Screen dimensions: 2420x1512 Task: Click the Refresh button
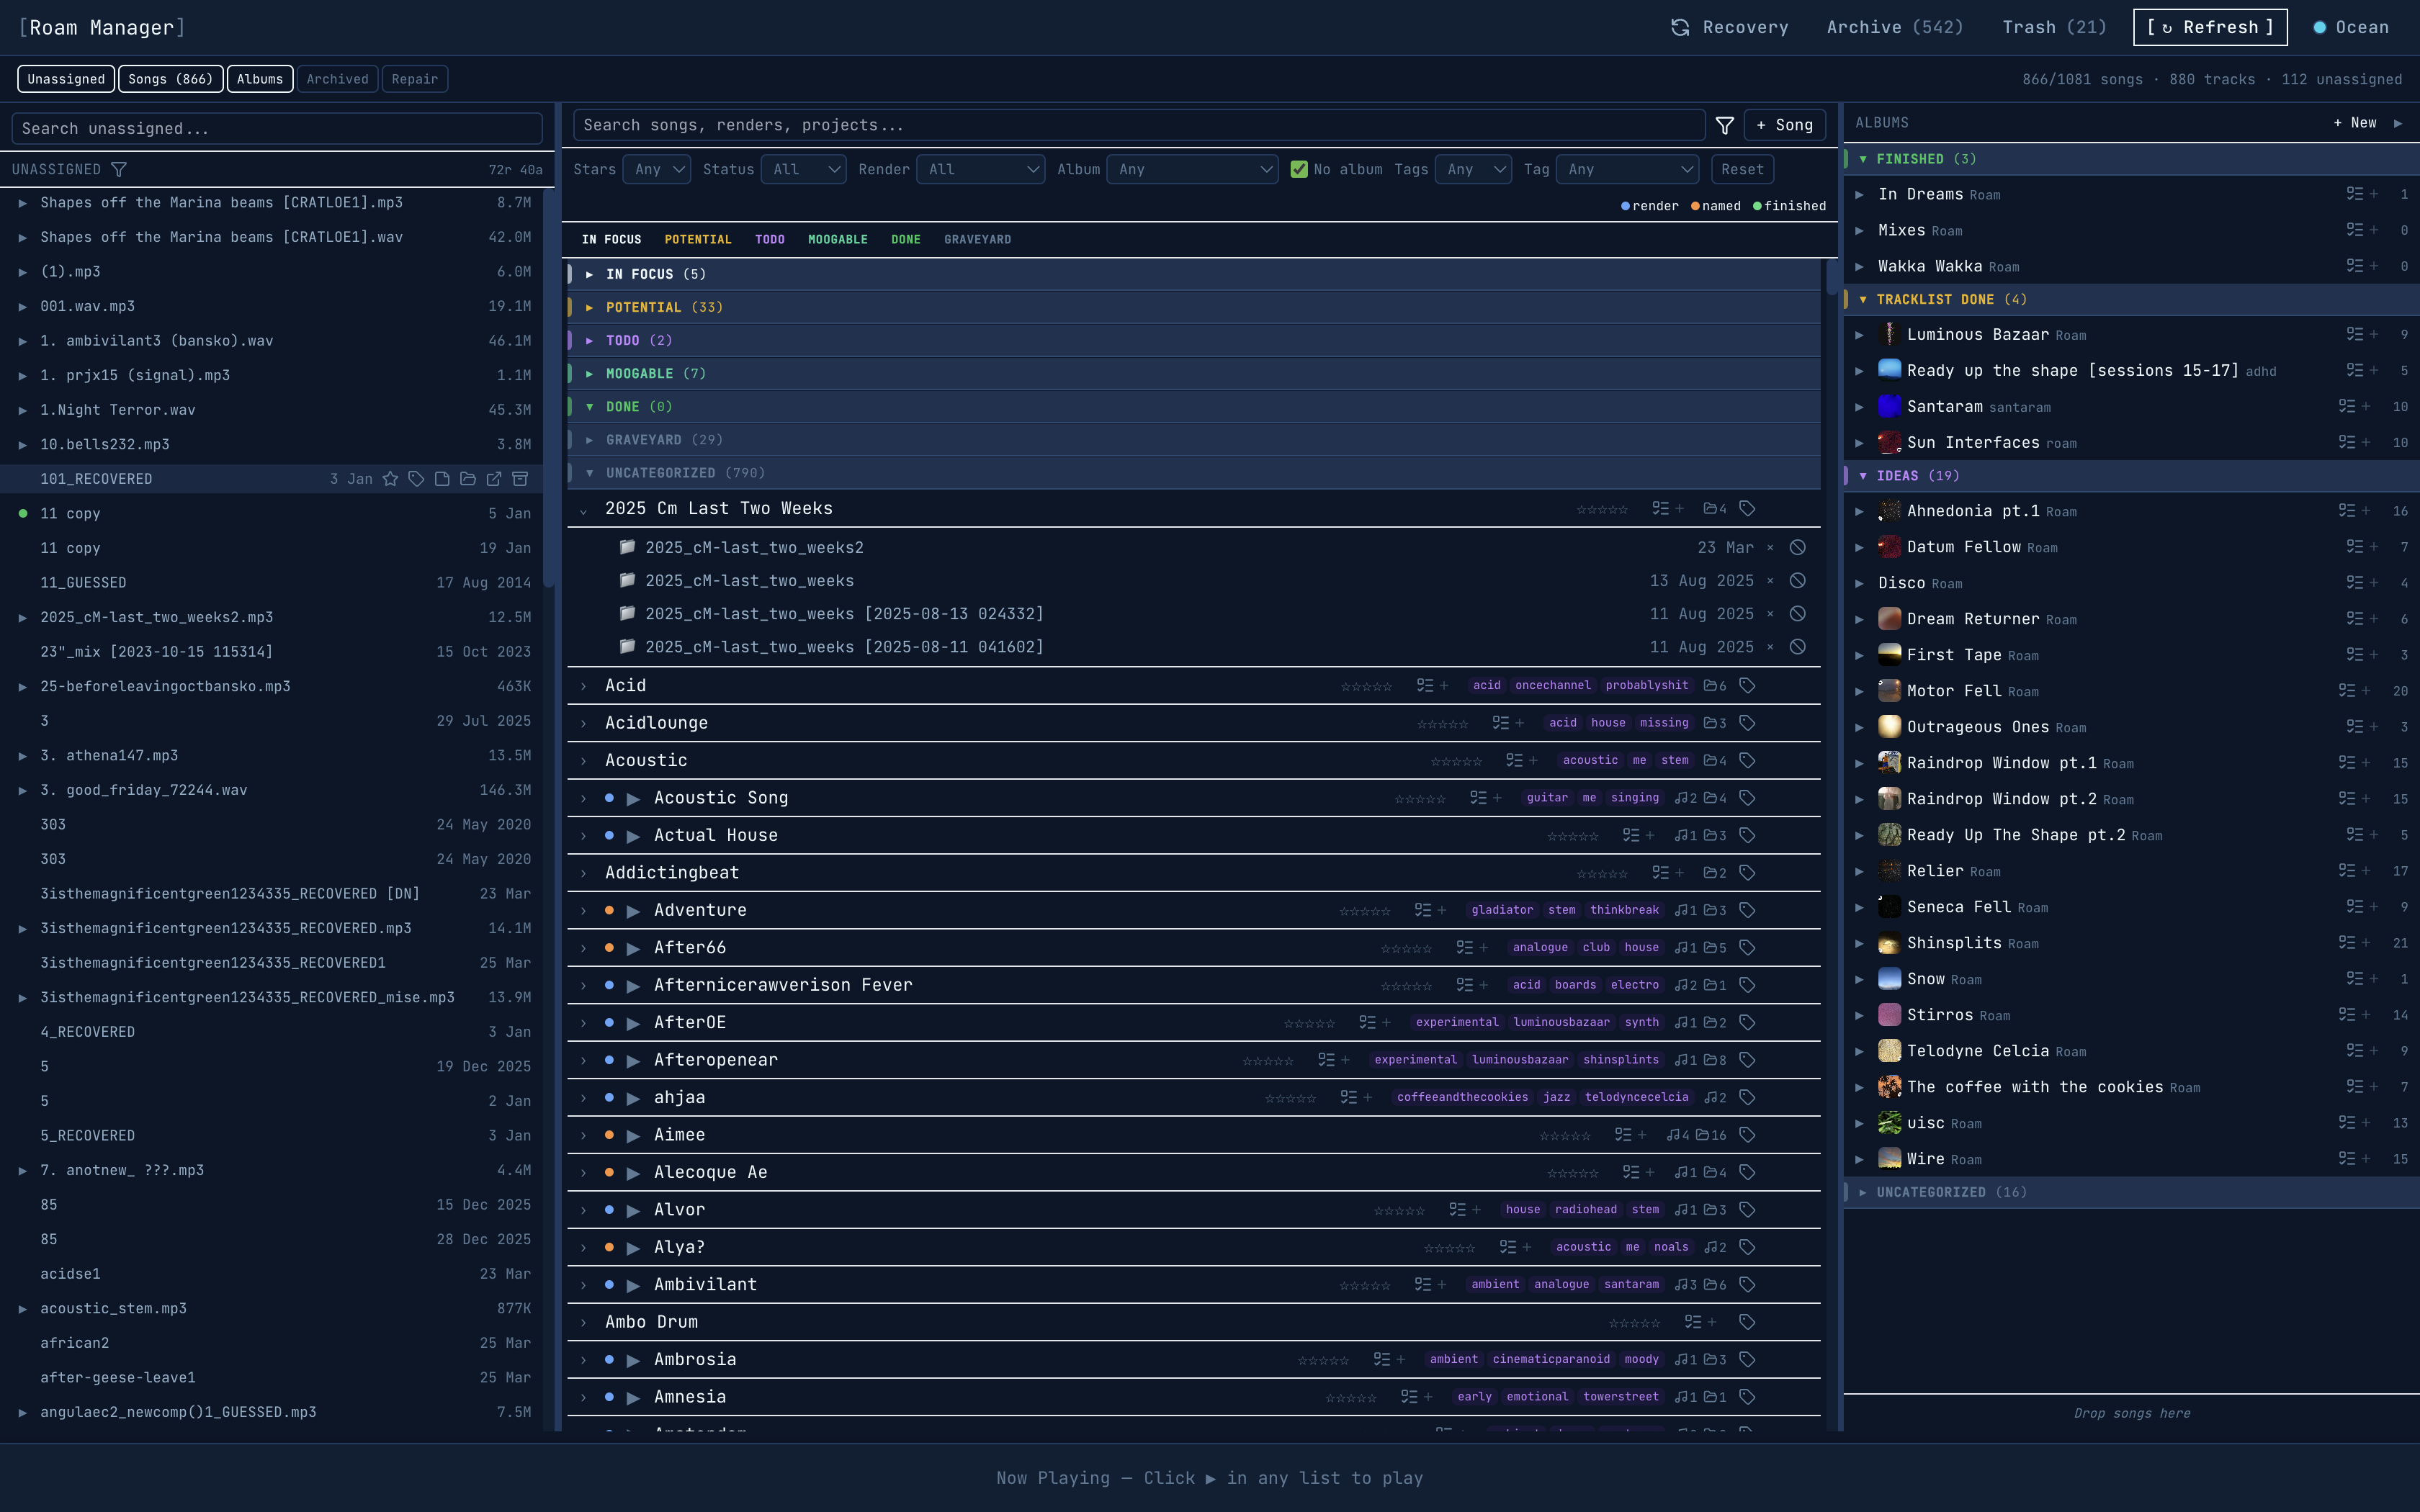(x=2209, y=28)
